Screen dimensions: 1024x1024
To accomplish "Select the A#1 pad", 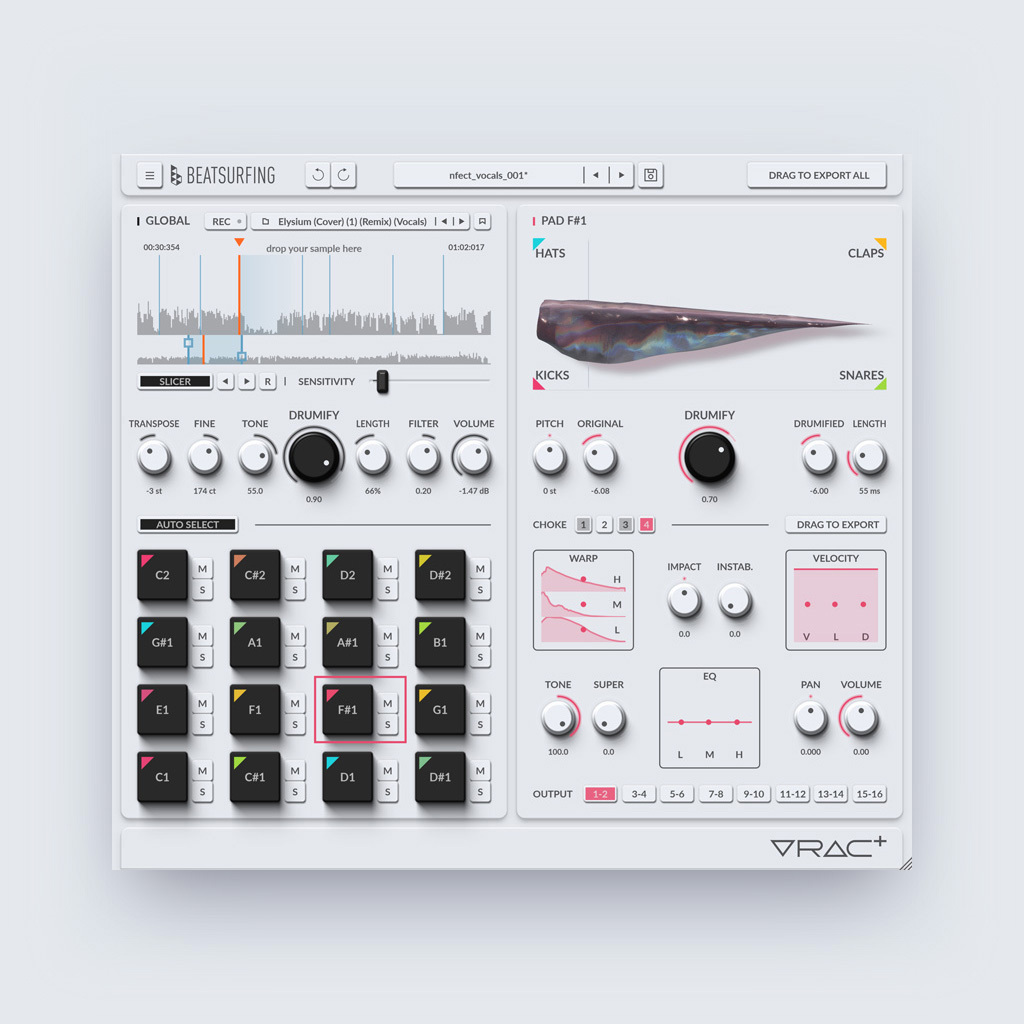I will pos(347,642).
